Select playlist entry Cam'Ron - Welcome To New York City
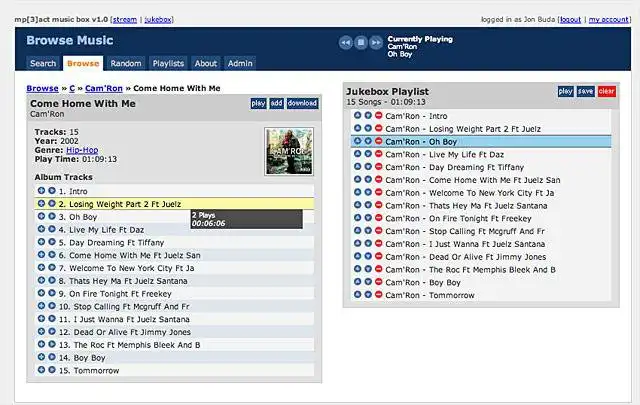640x405 pixels. 470,193
